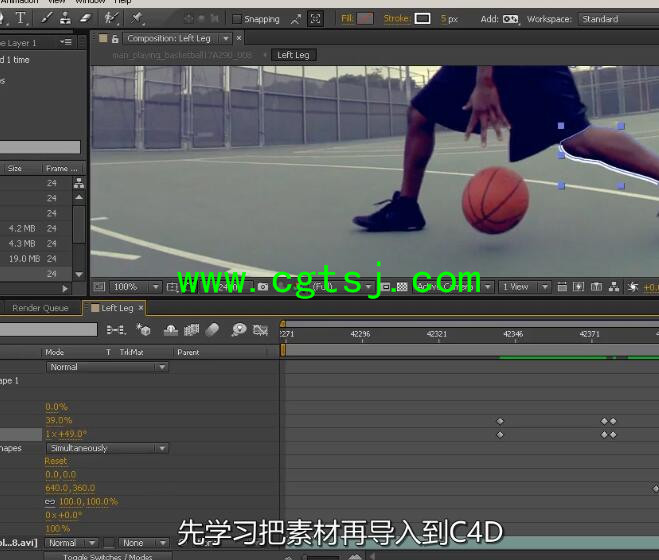
Task: Select the Roto Brush tool
Action: 111,18
